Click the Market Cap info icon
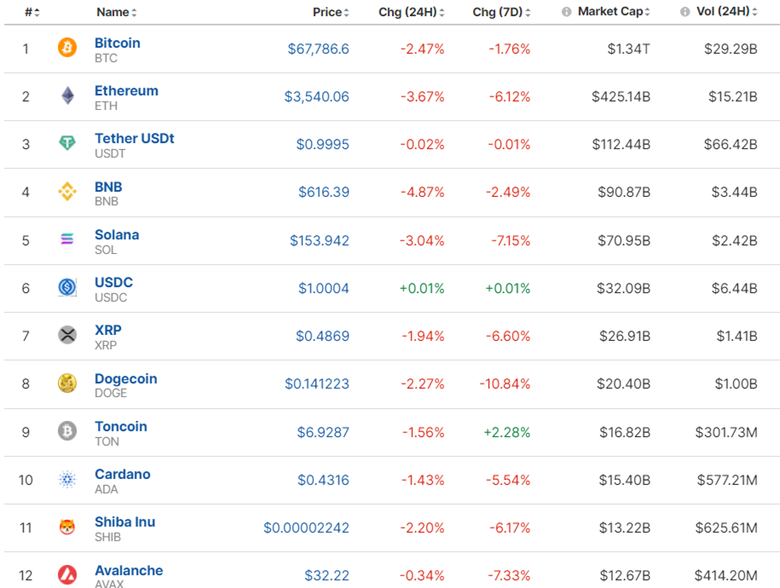Viewport: 780px width, 588px height. 566,12
